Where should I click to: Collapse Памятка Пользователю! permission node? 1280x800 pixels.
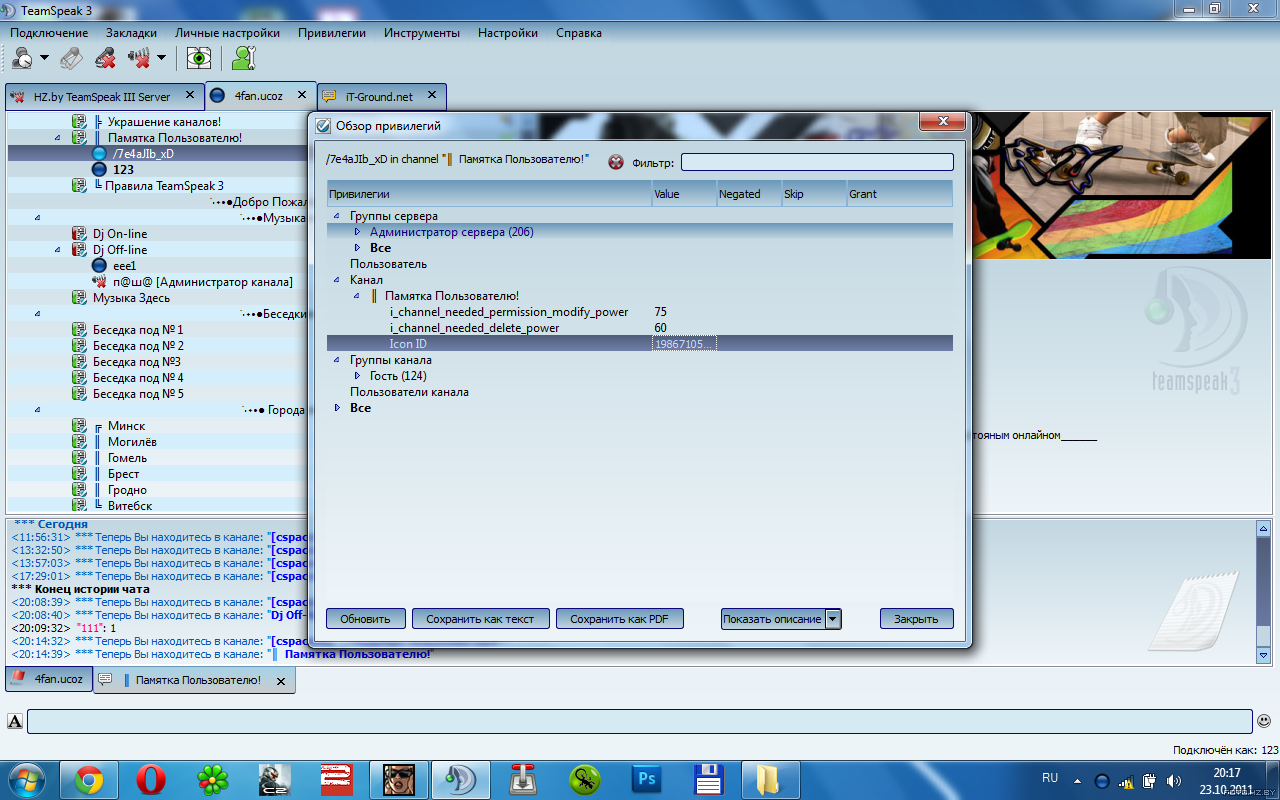(x=358, y=296)
